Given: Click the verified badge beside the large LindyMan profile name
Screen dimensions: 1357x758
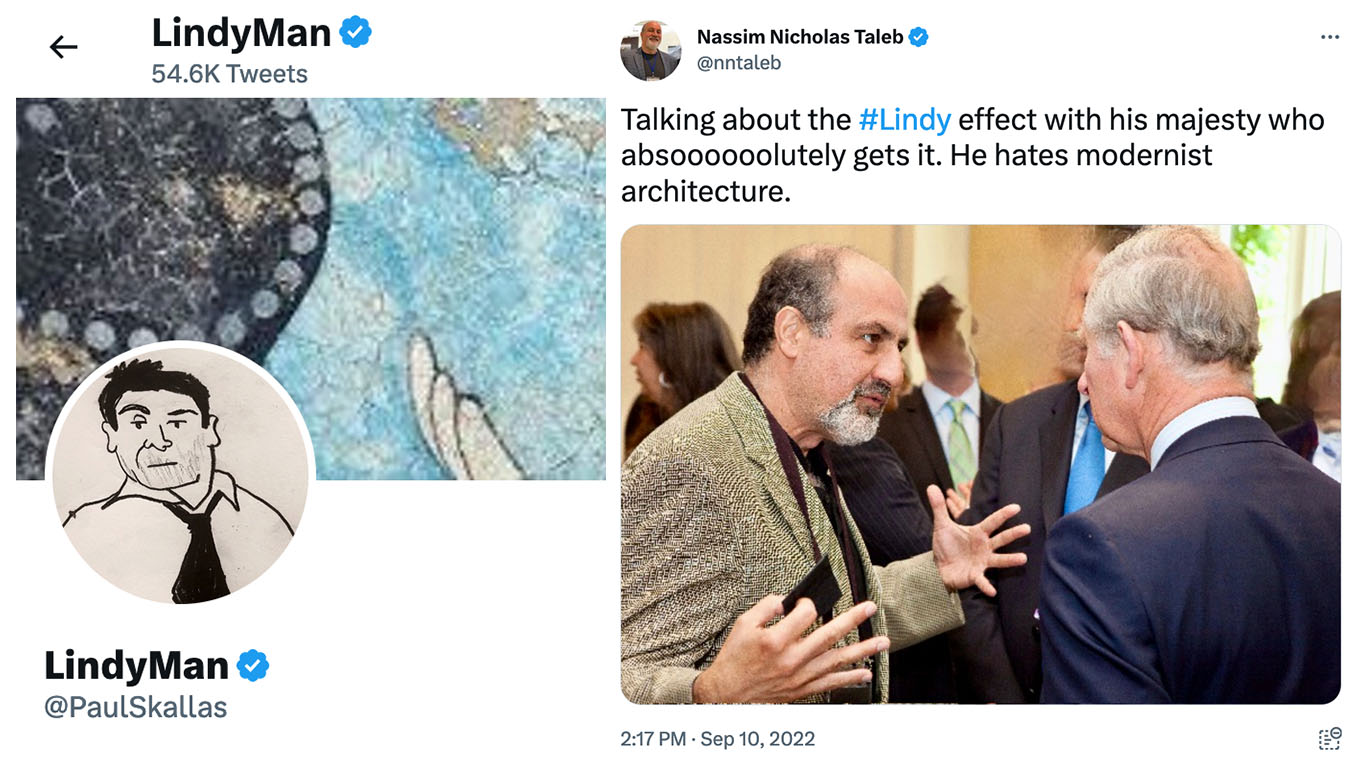Looking at the screenshot, I should [252, 665].
